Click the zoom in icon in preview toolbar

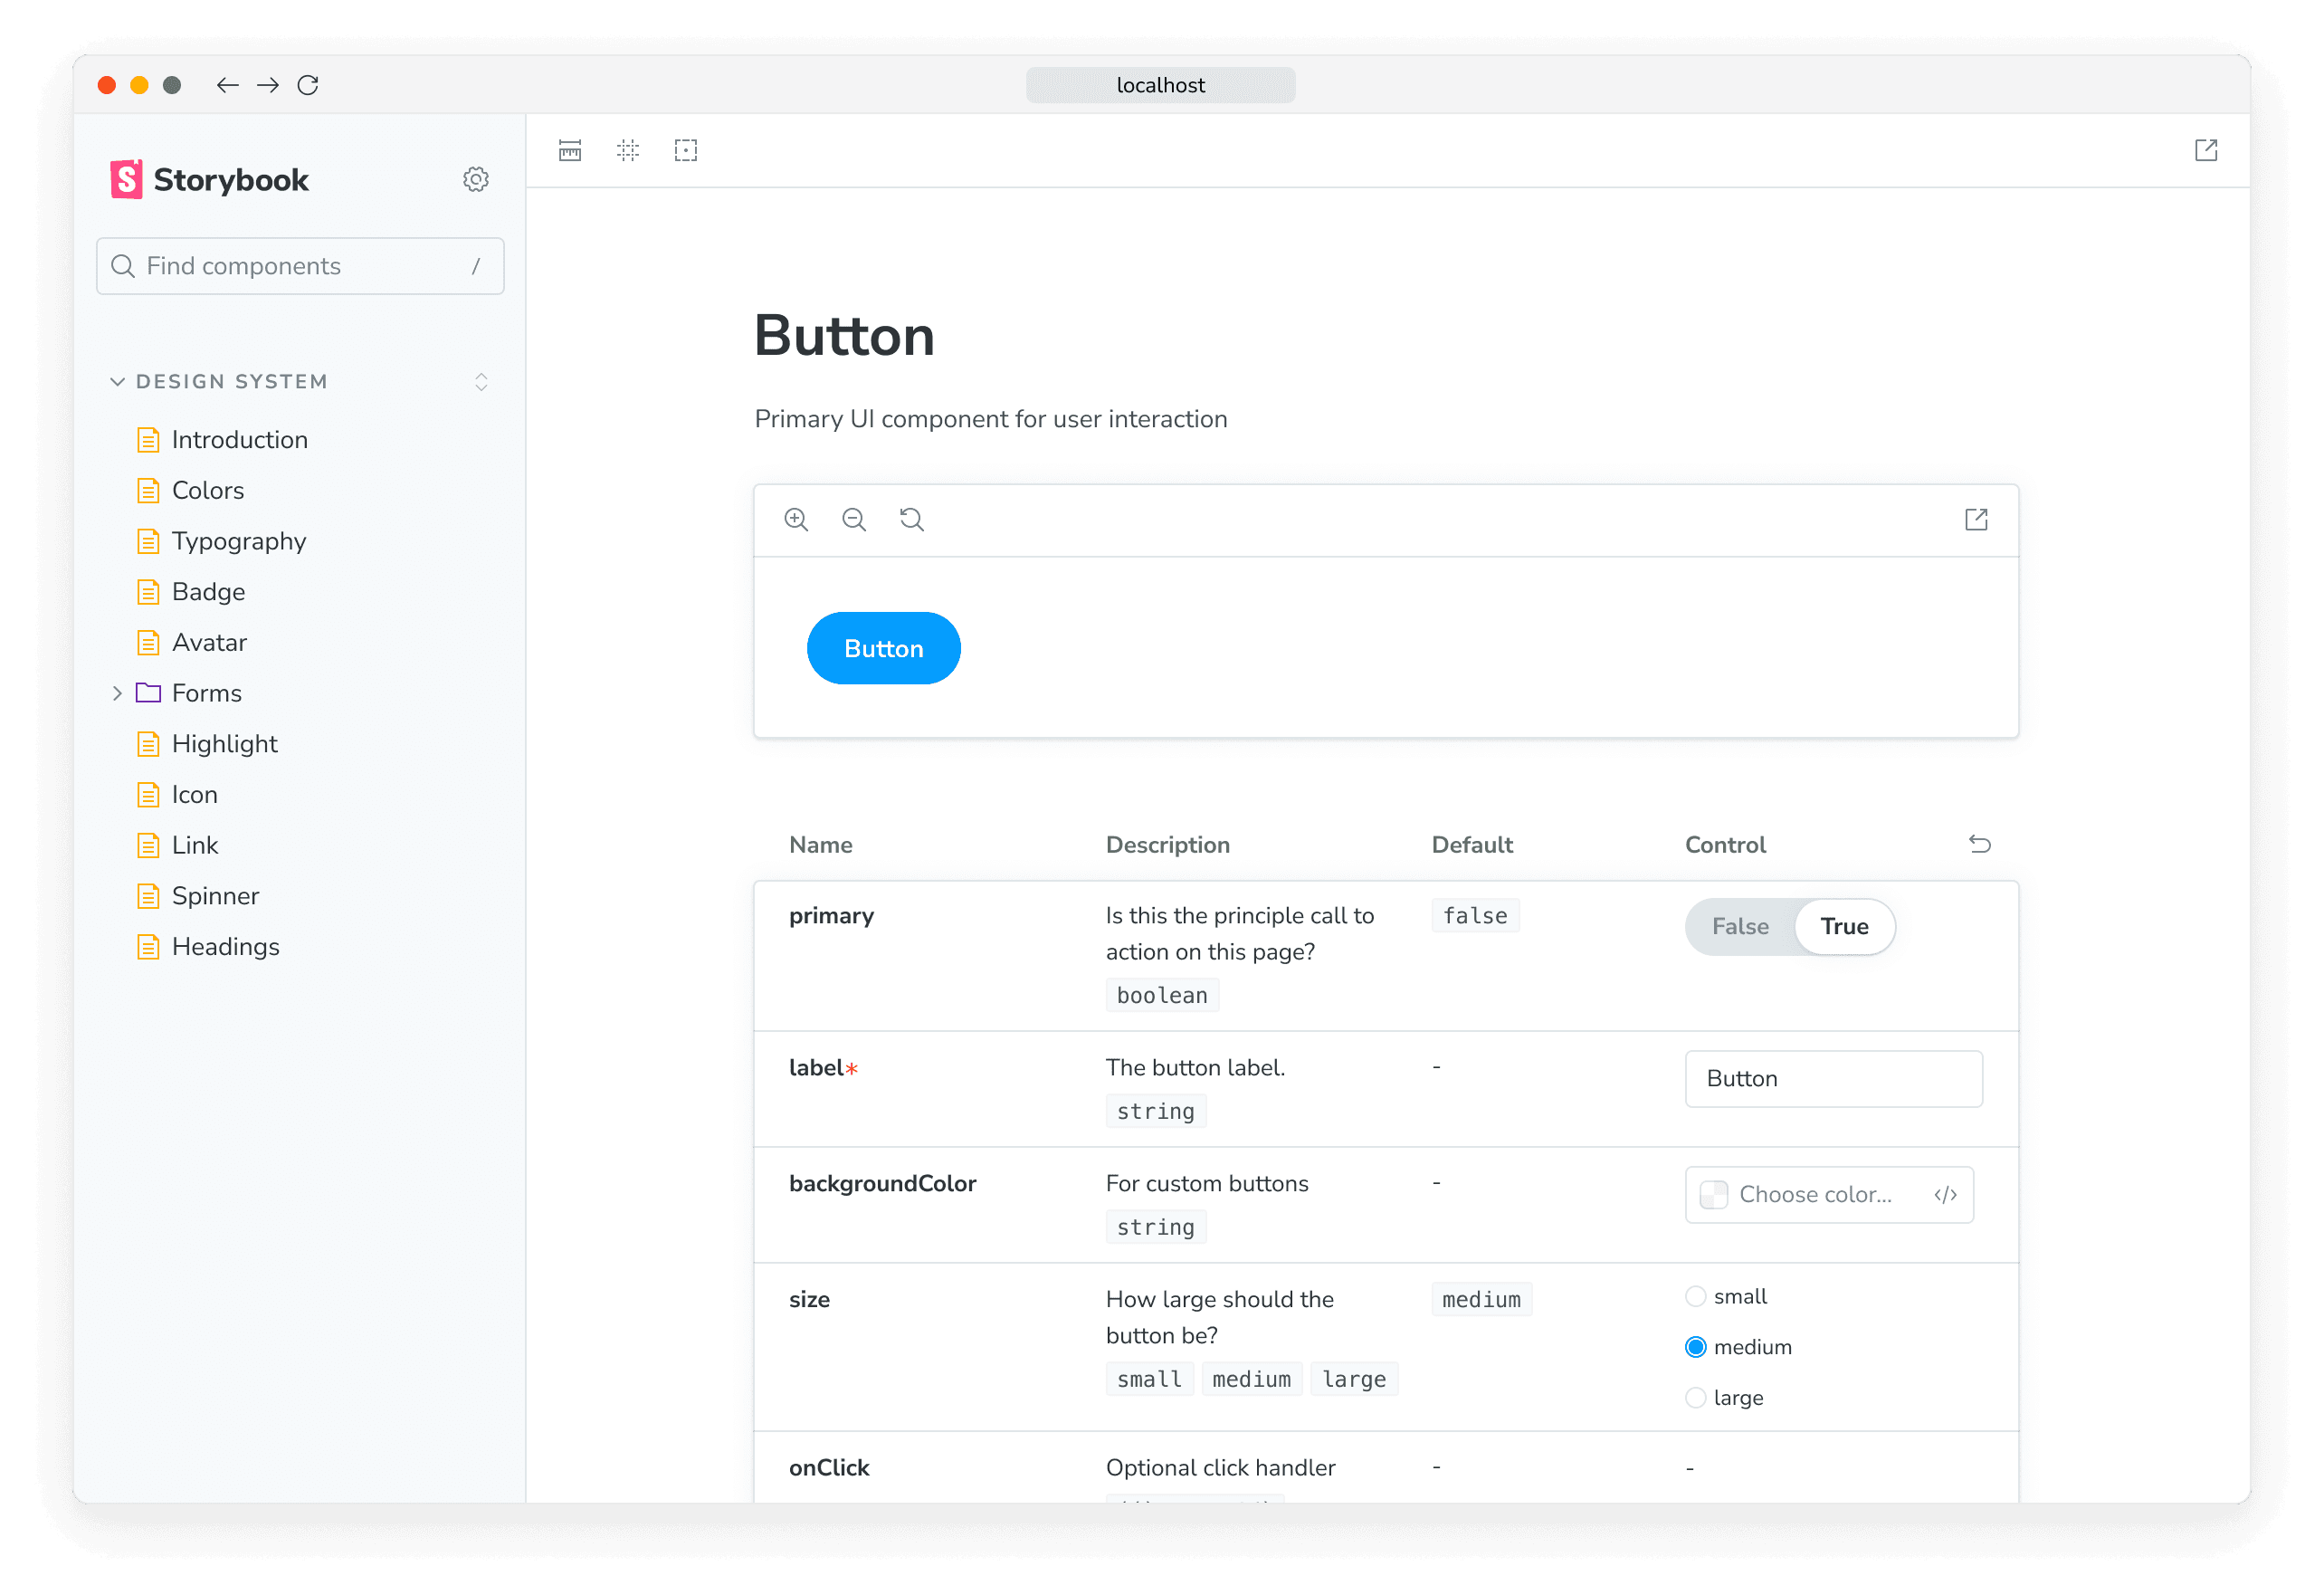pos(796,520)
